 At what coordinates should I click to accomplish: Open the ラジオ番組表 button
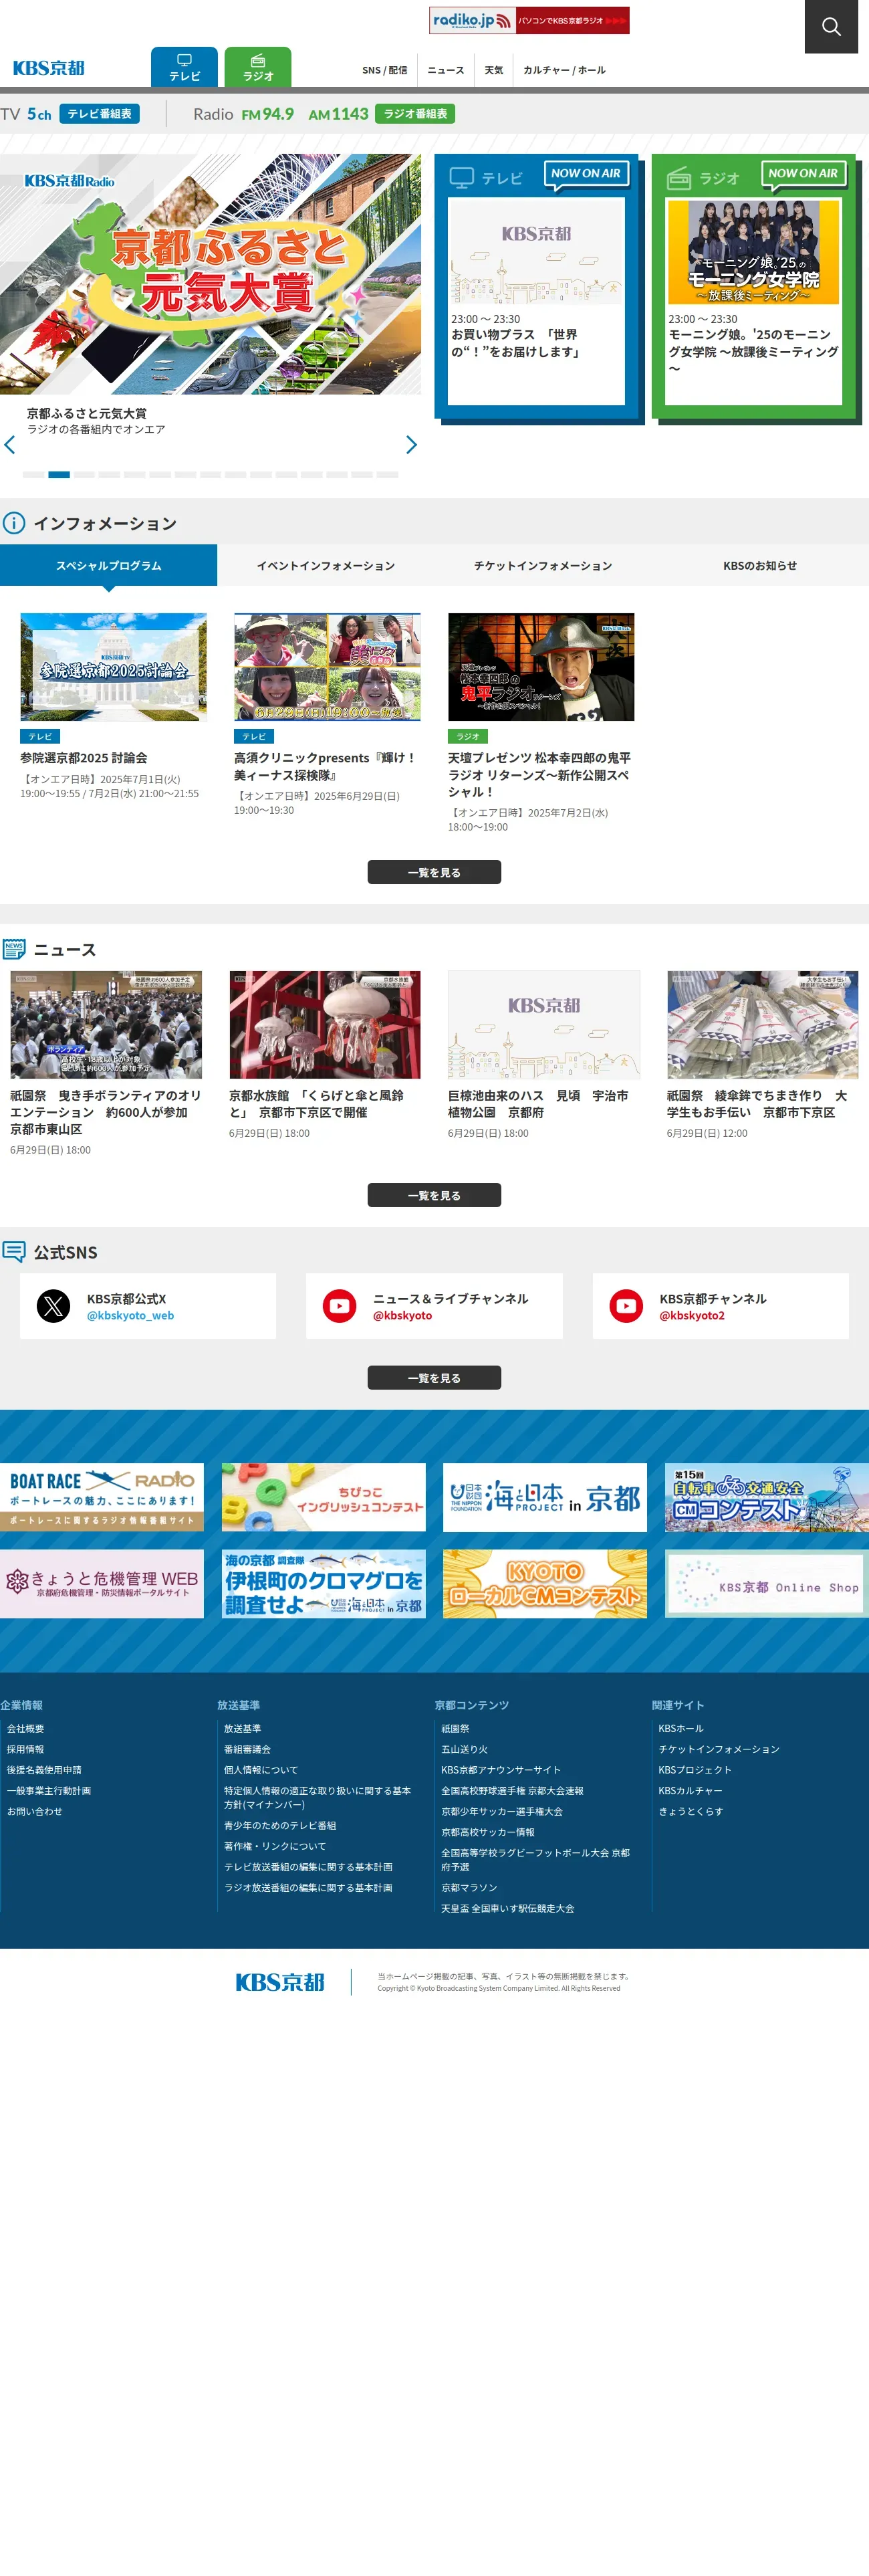(415, 114)
